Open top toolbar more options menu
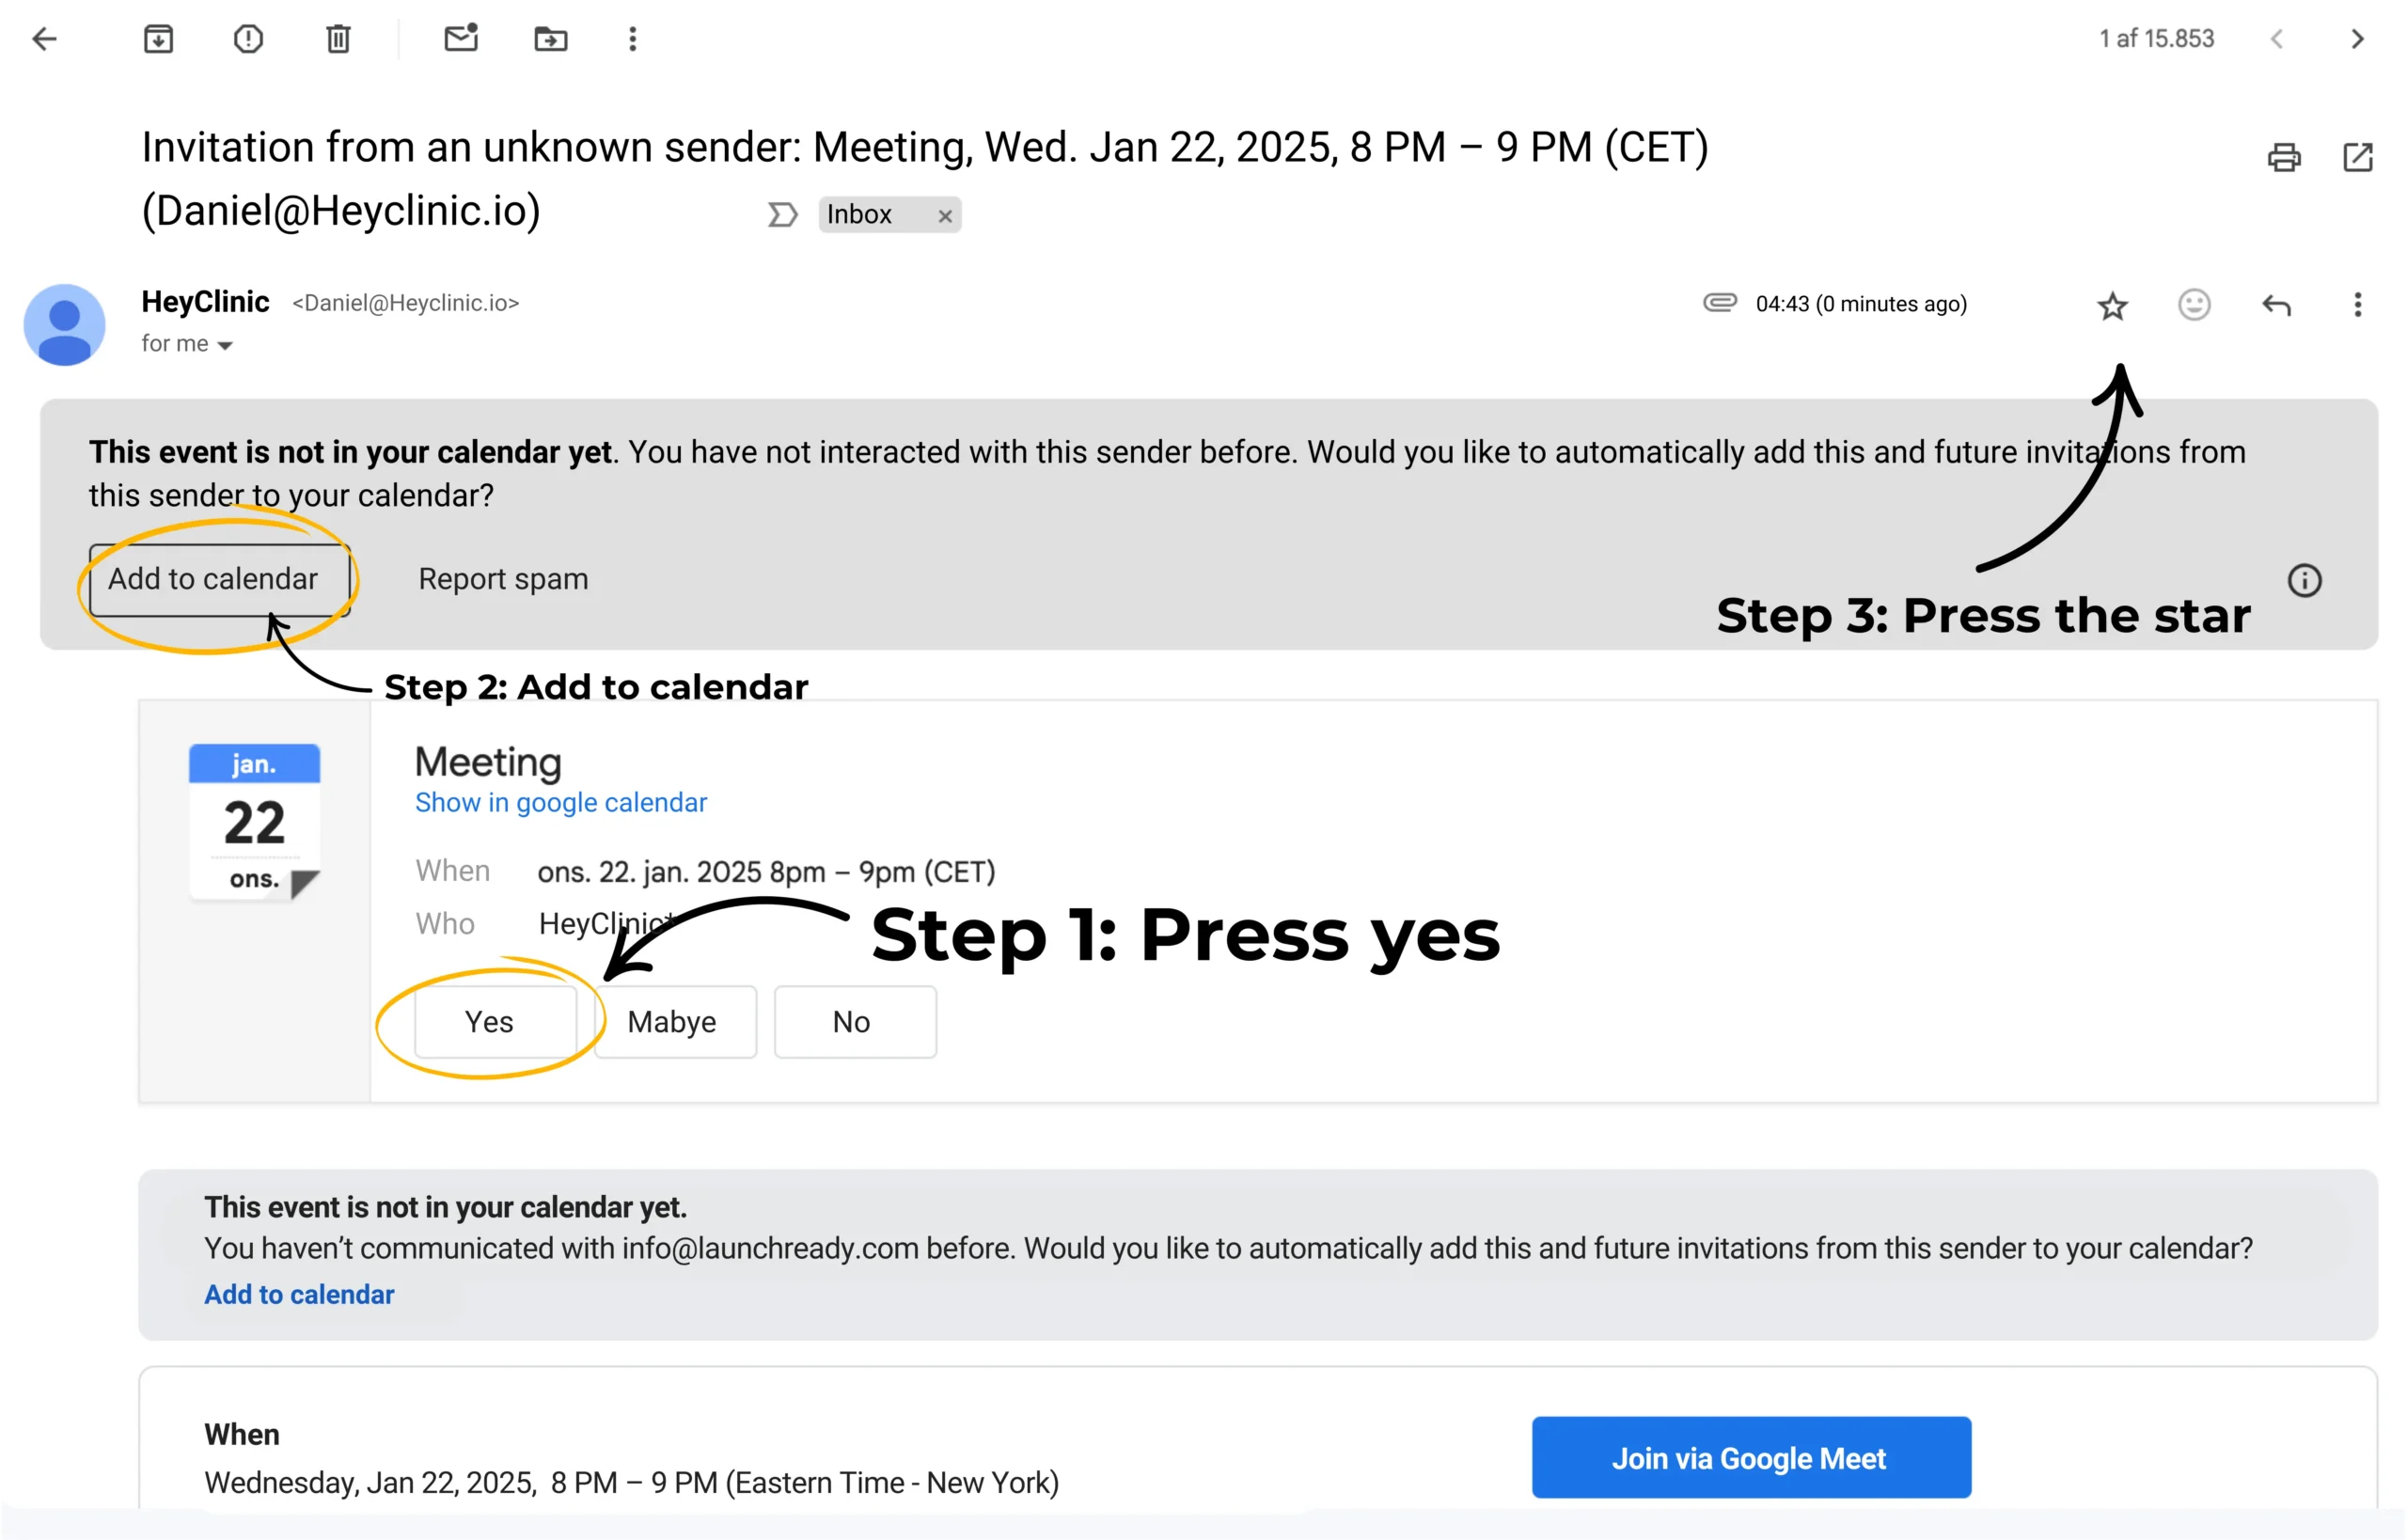 point(632,39)
